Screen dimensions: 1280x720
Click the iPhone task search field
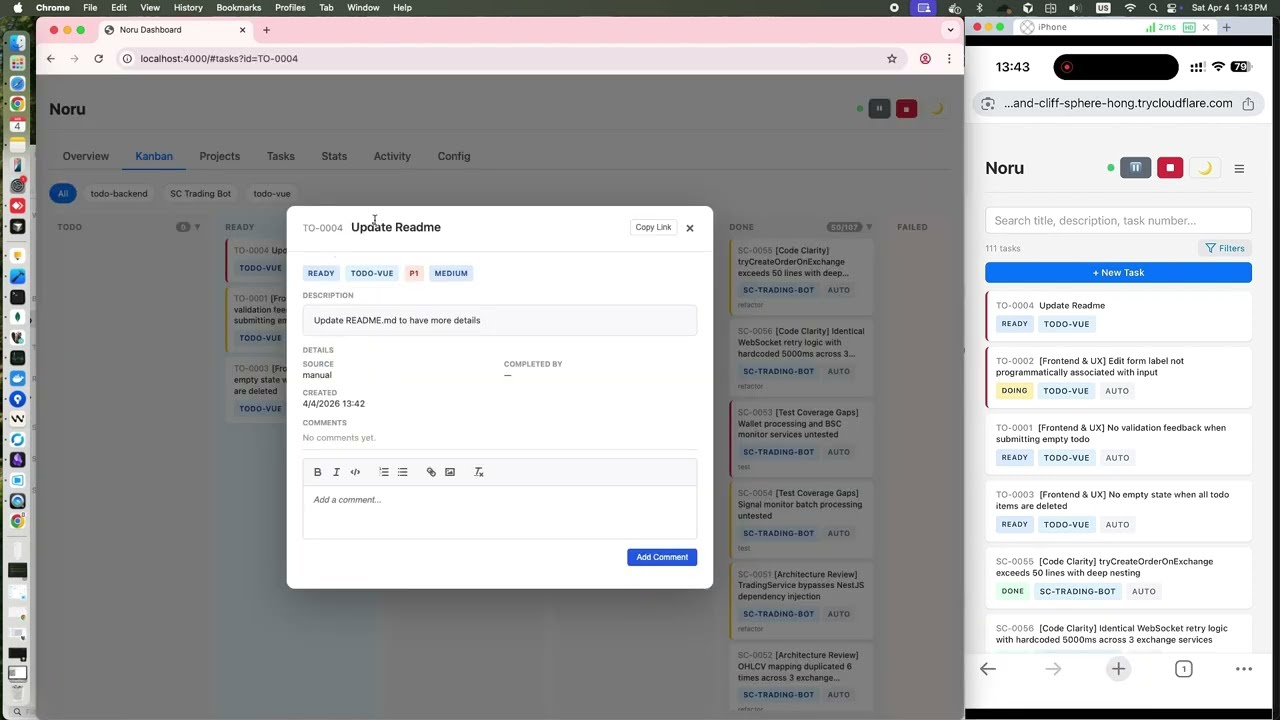[1118, 220]
